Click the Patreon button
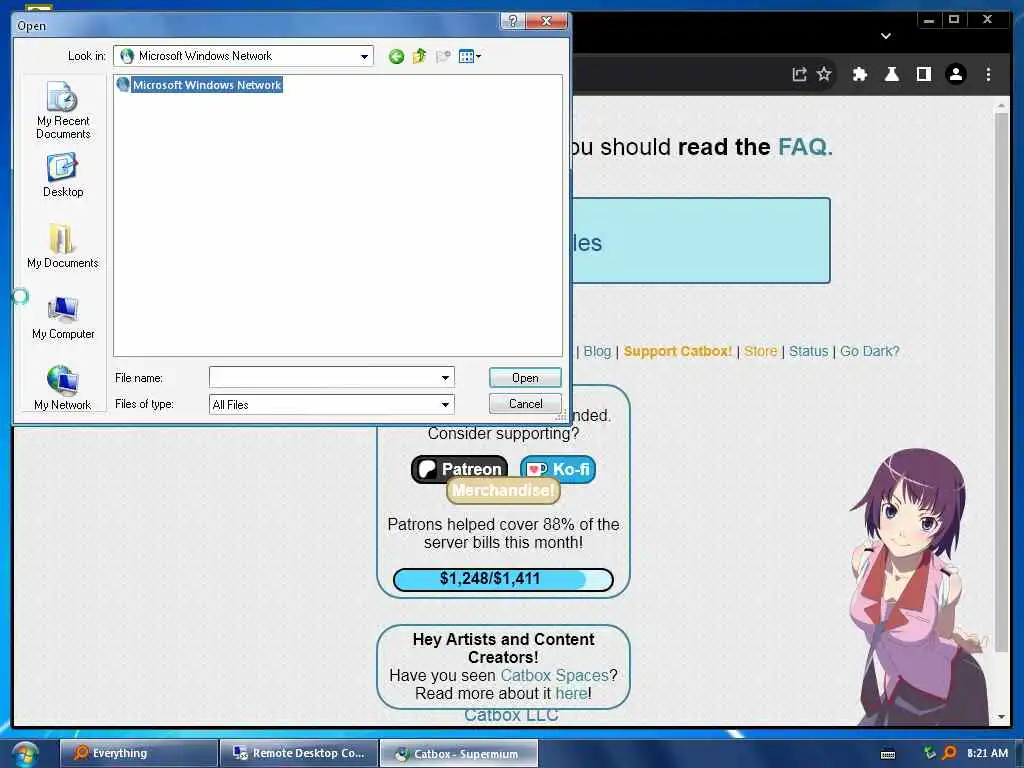The image size is (1024, 768). point(459,469)
